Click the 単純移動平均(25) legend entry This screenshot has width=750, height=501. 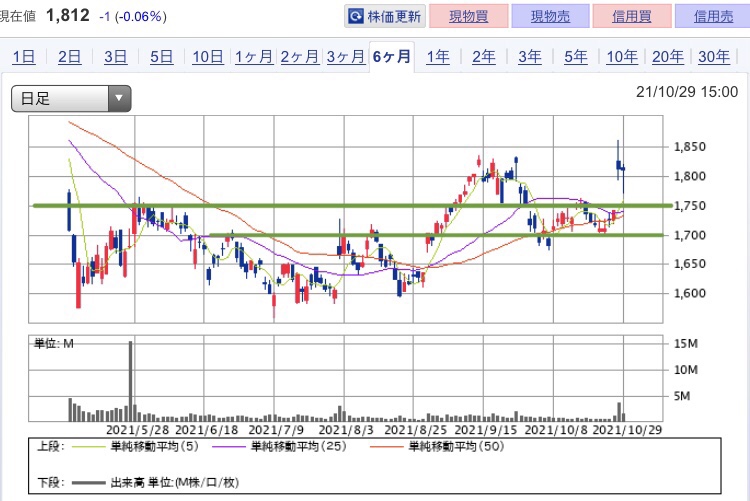[x=279, y=446]
